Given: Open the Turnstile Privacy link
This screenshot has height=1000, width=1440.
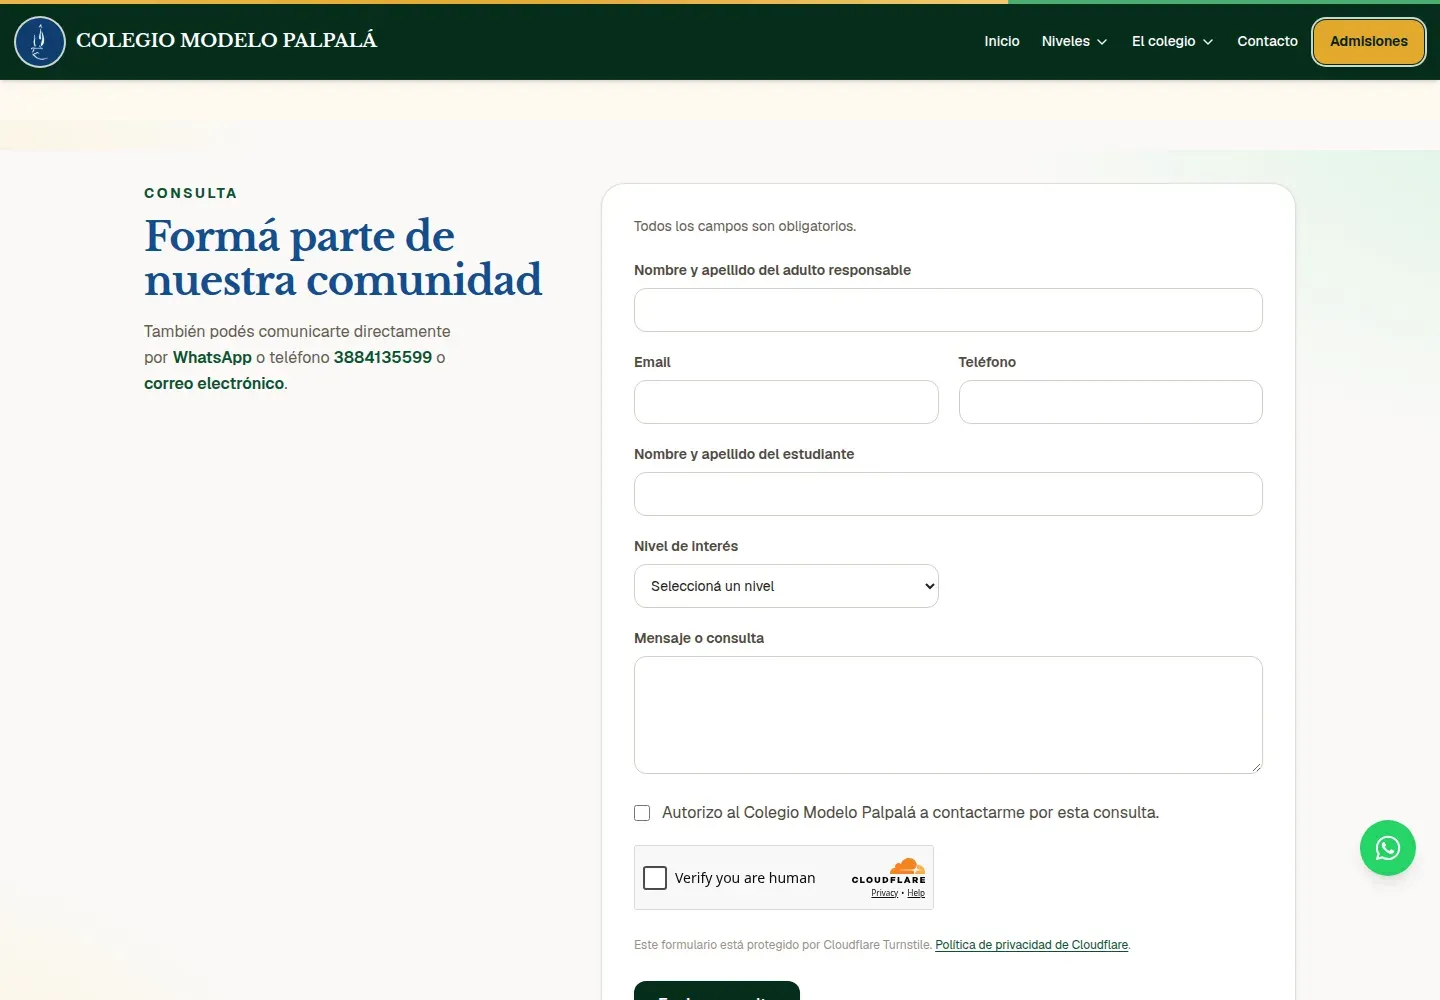Looking at the screenshot, I should click(x=884, y=893).
